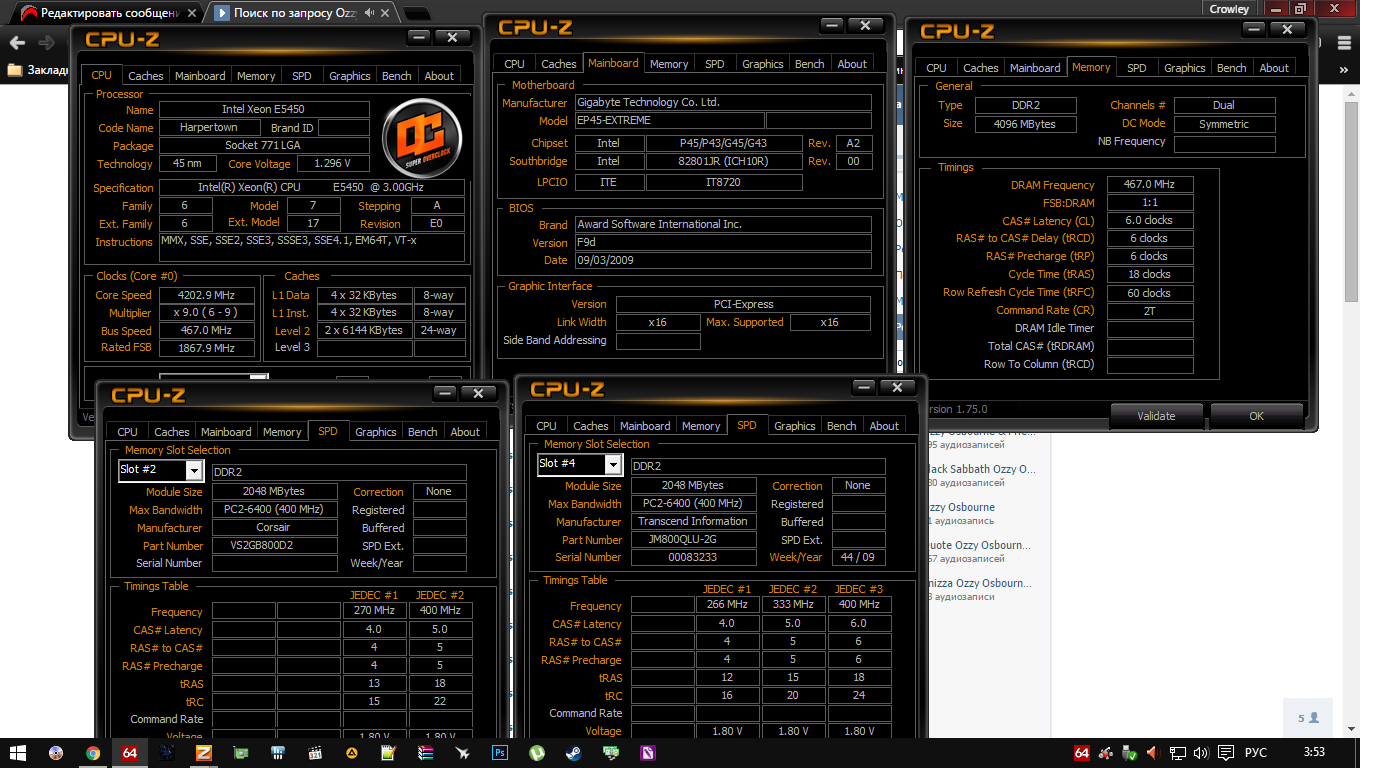Click the browser page vertical scrollbar
Screen dimensions: 1400x768
pyautogui.click(x=1351, y=200)
